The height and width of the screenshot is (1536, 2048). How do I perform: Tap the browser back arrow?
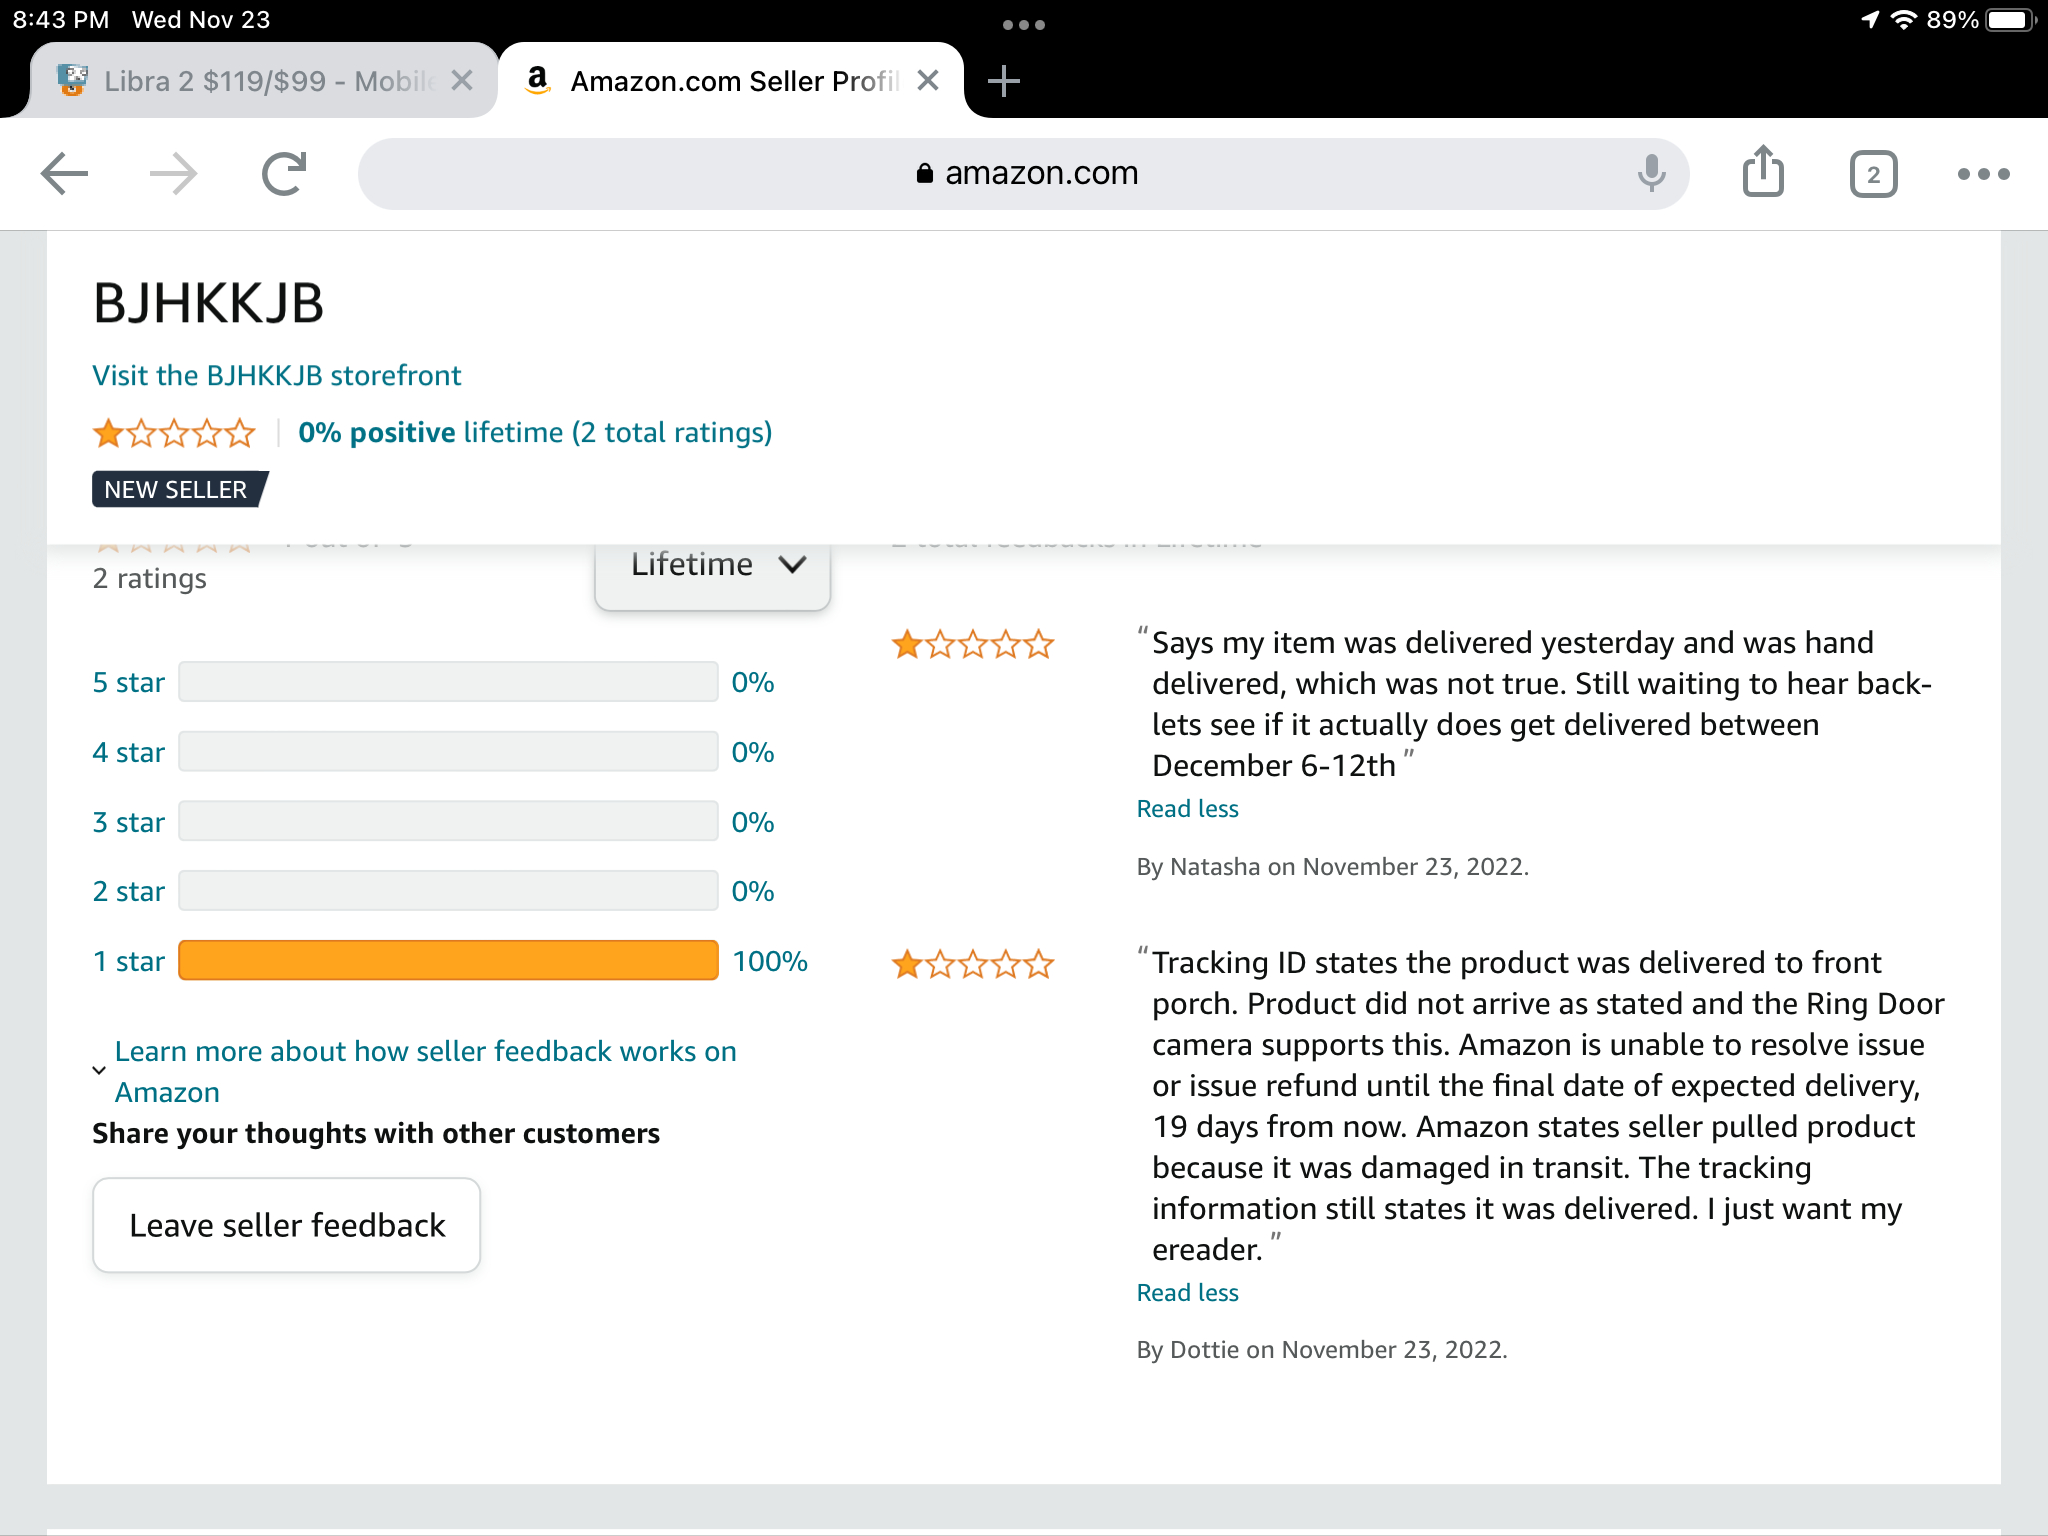click(65, 174)
